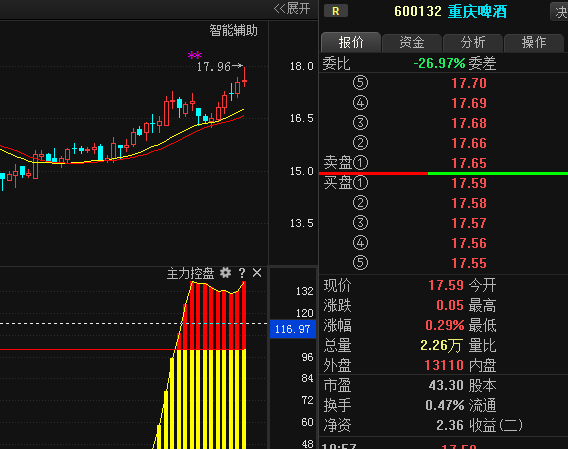Switch to the 操作 tab

click(534, 42)
